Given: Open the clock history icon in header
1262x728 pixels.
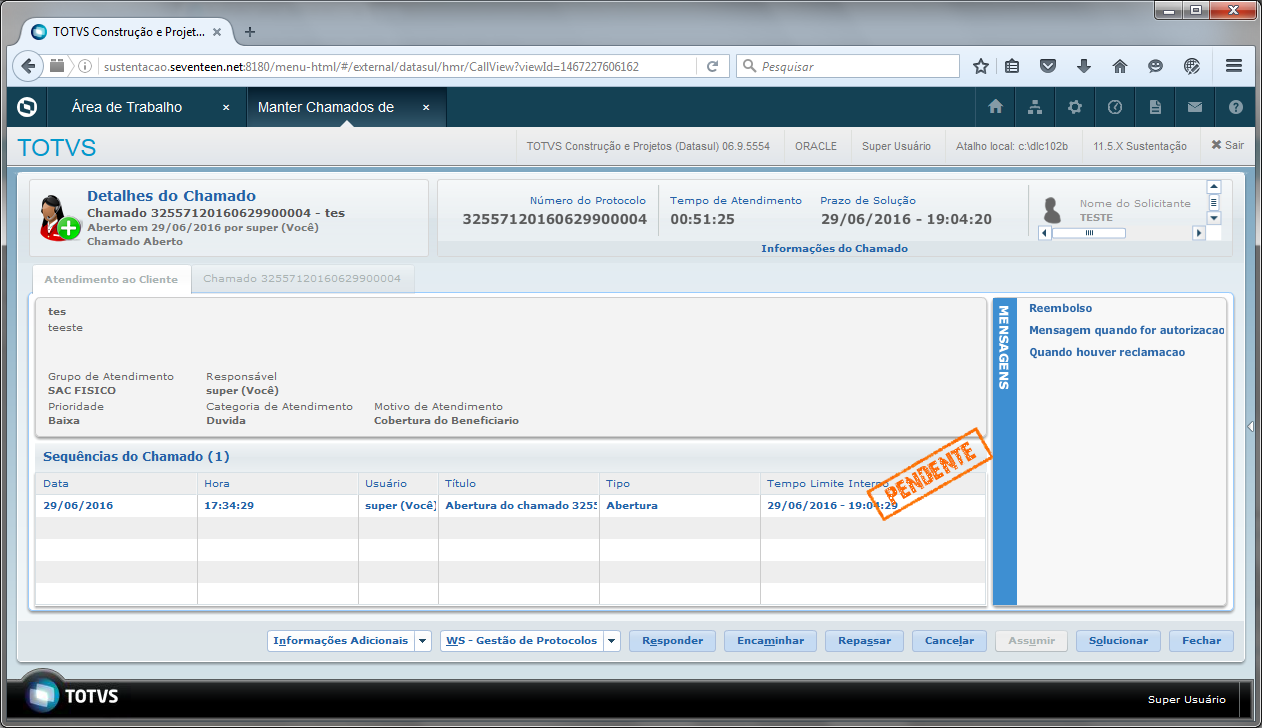Looking at the screenshot, I should 1115,107.
